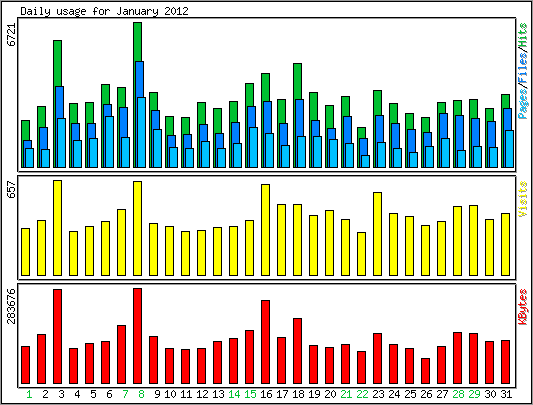Click the yellow visits bar for day 1

[25, 252]
